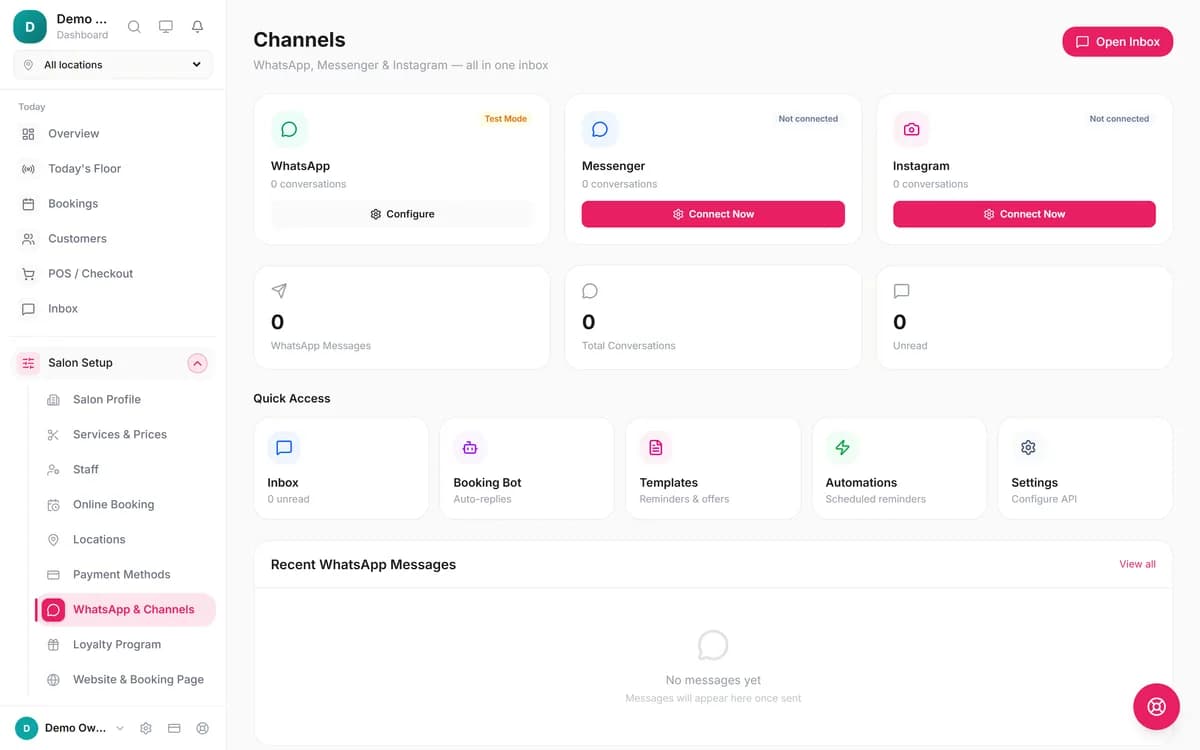Click the calendar icon beside Bookings
This screenshot has height=750, width=1200.
tap(28, 204)
